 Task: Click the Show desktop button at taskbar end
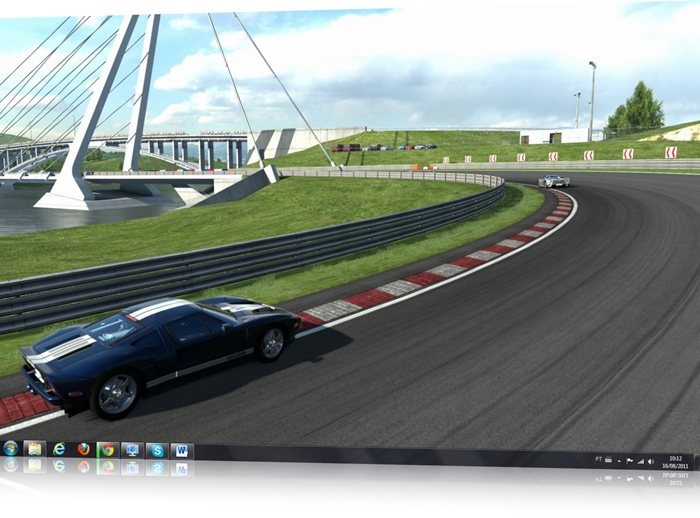696,462
